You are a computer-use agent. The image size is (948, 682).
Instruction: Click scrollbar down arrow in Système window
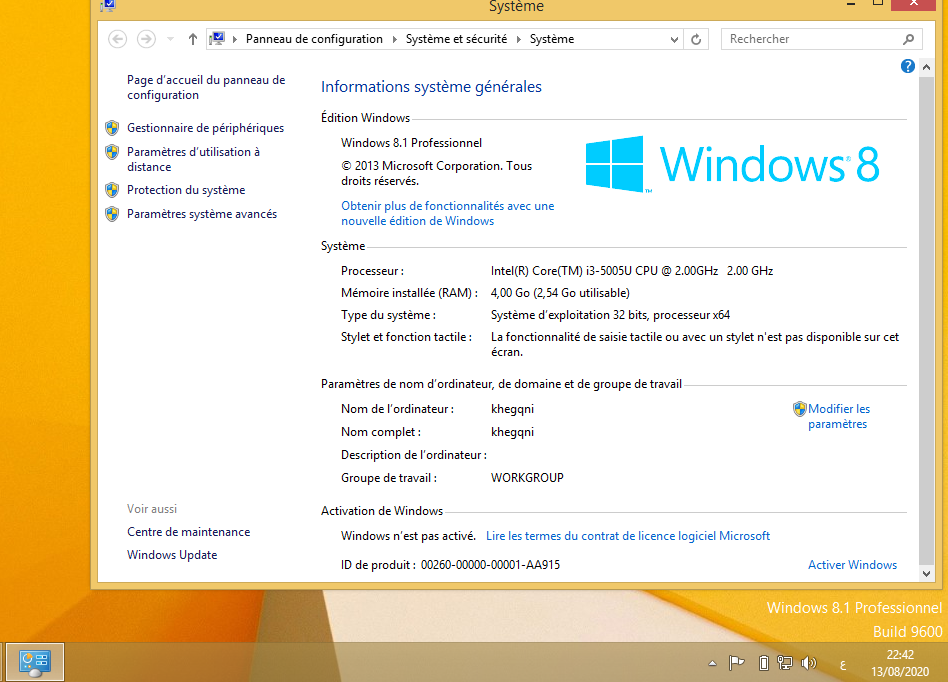926,574
